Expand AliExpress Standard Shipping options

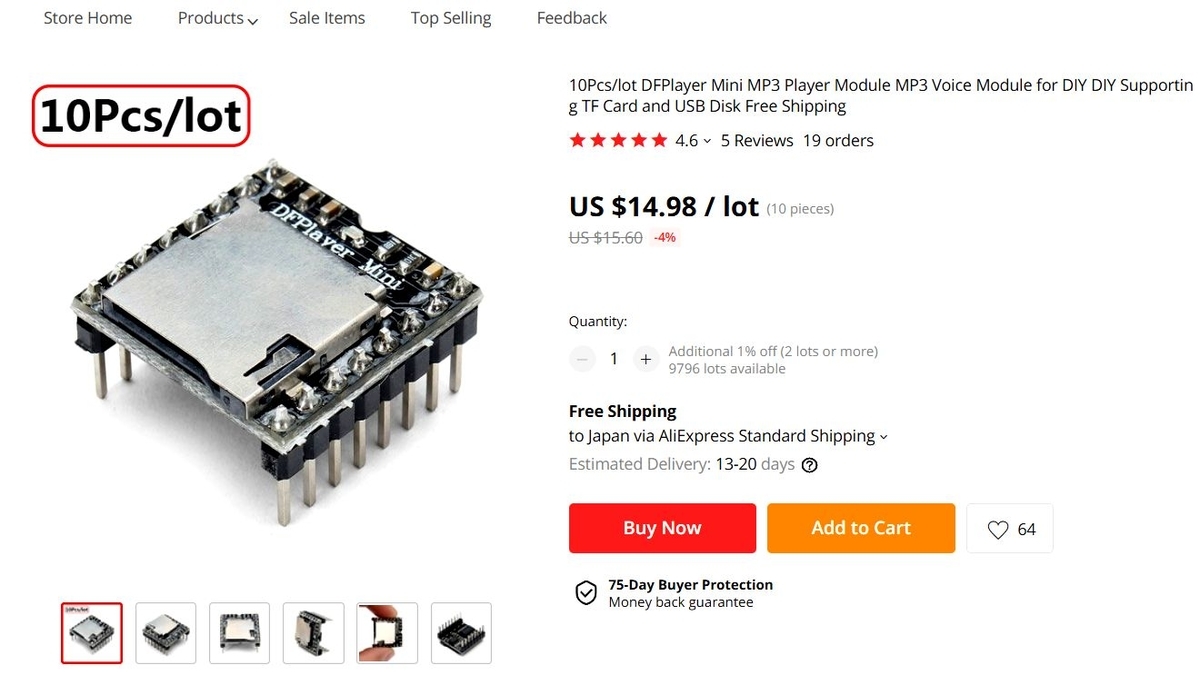pyautogui.click(x=883, y=437)
